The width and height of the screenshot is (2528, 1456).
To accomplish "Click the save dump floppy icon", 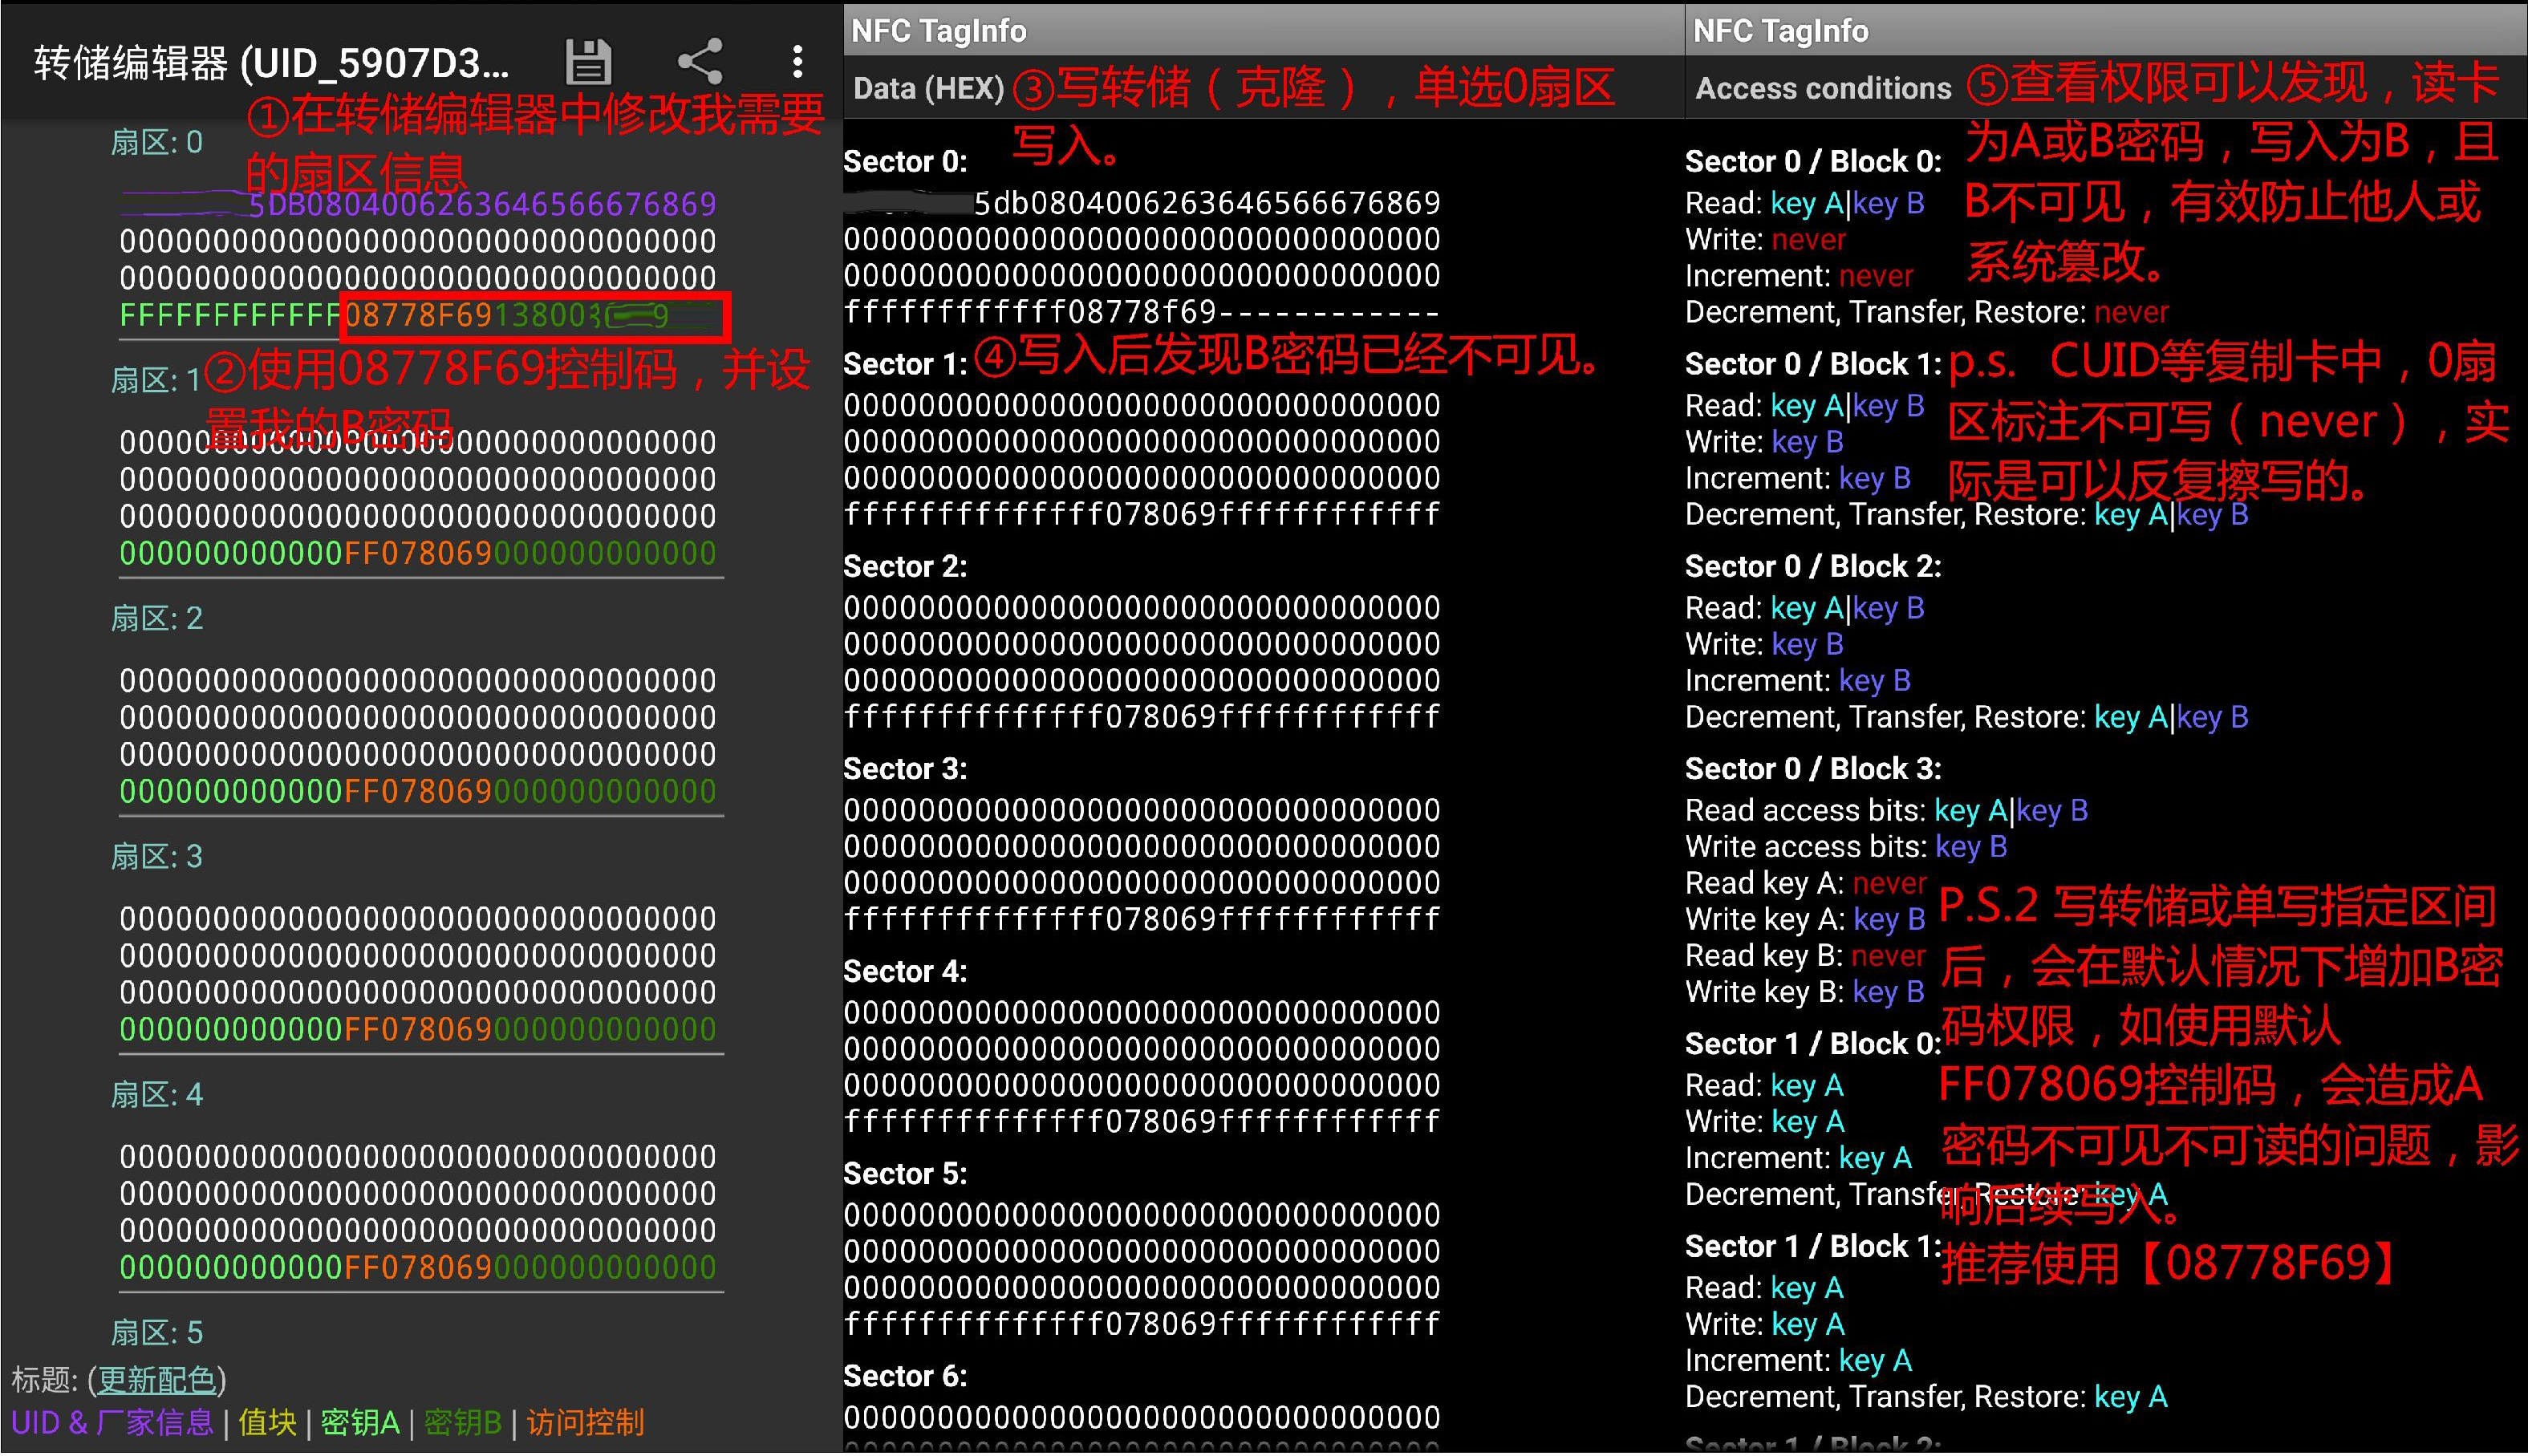I will (588, 62).
